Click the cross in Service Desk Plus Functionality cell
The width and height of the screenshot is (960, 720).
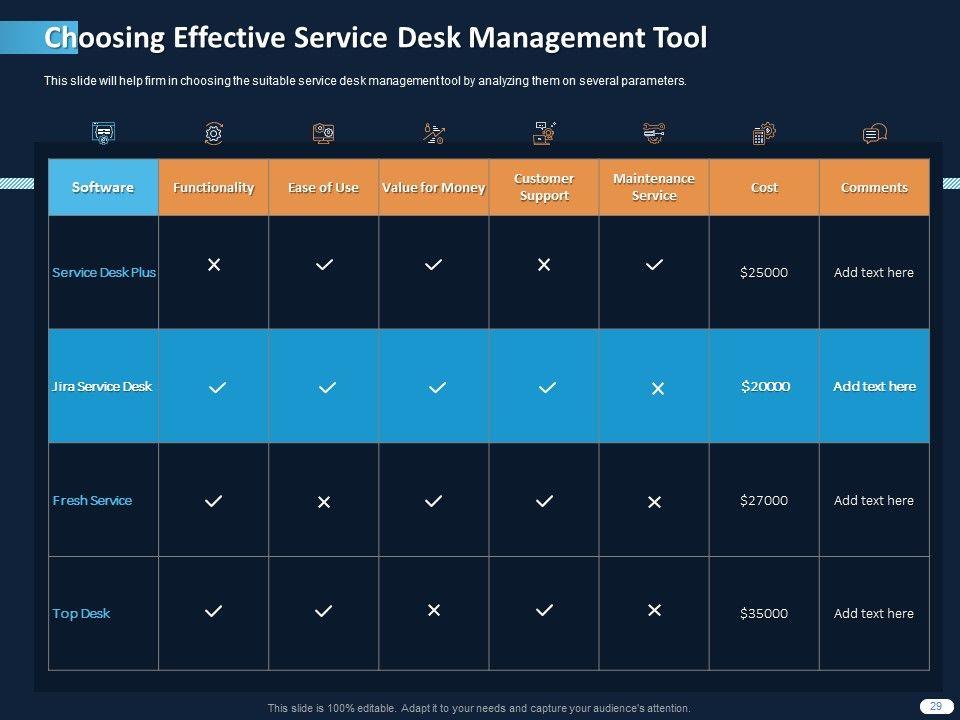point(214,264)
